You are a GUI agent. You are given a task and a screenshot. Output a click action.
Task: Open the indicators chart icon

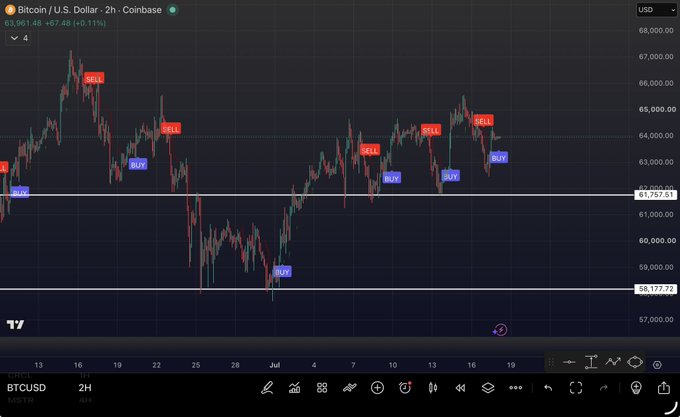(x=294, y=388)
